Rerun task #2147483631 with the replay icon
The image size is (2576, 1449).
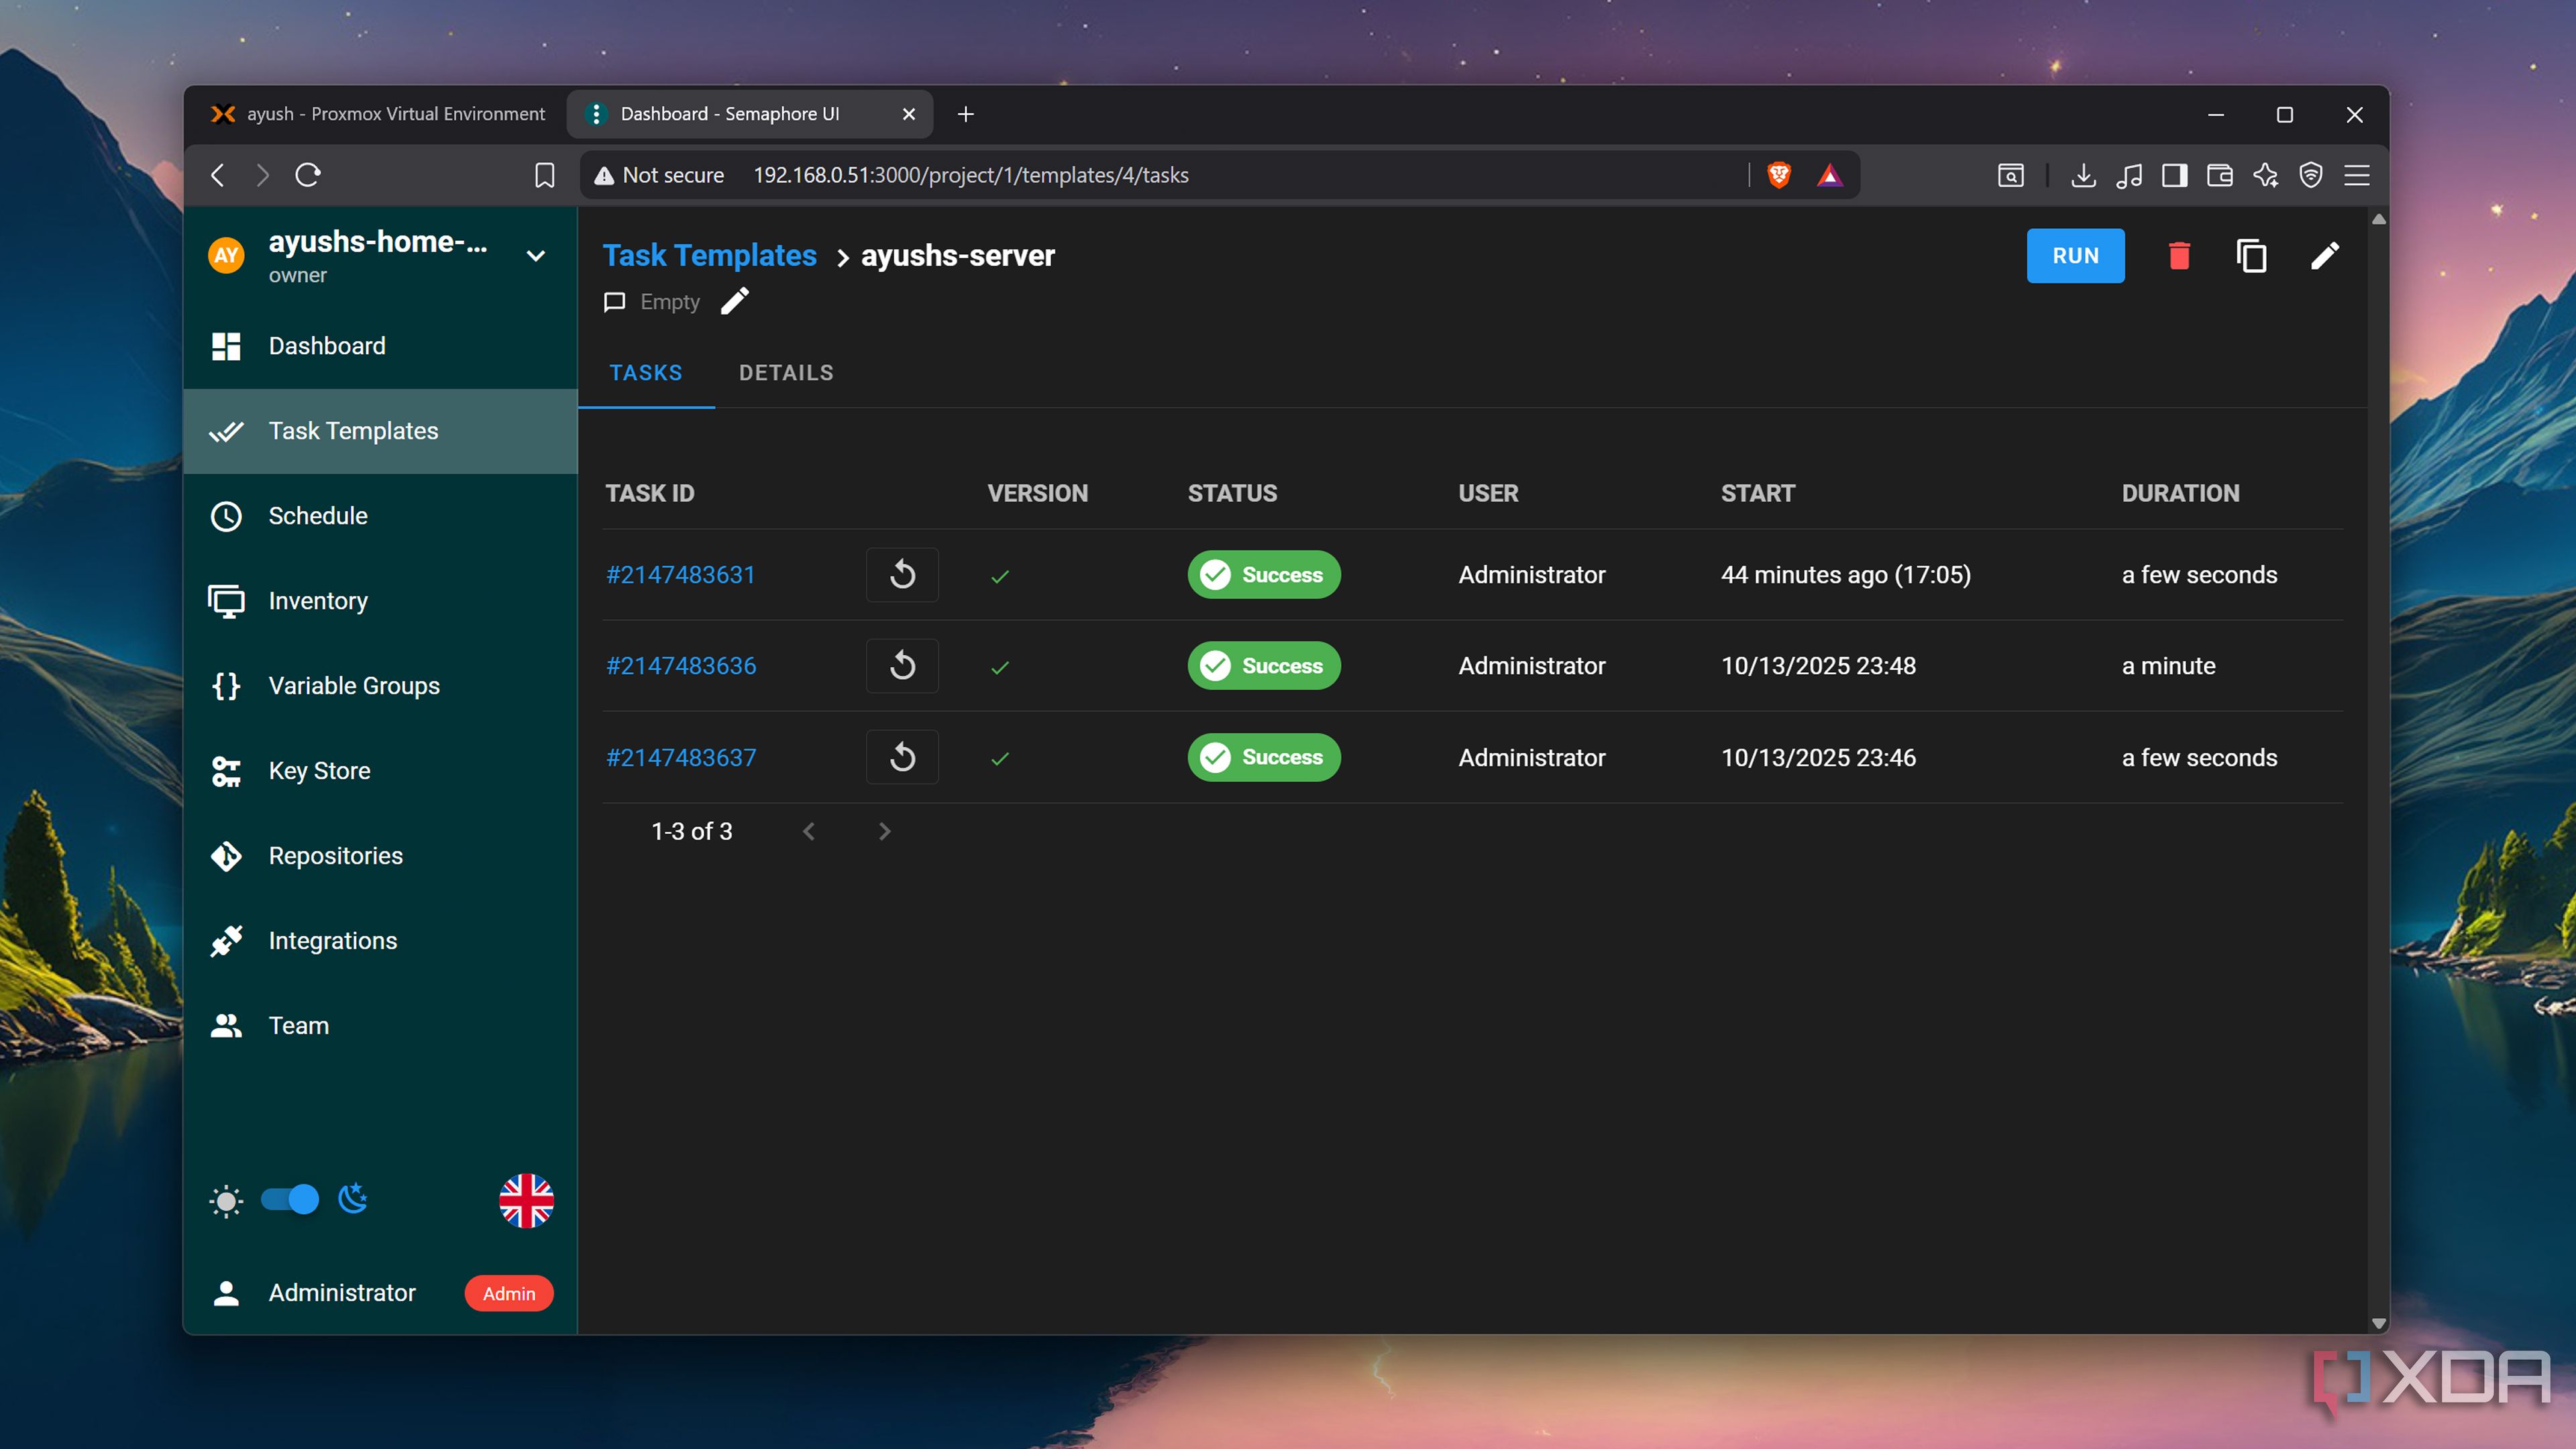[x=902, y=575]
